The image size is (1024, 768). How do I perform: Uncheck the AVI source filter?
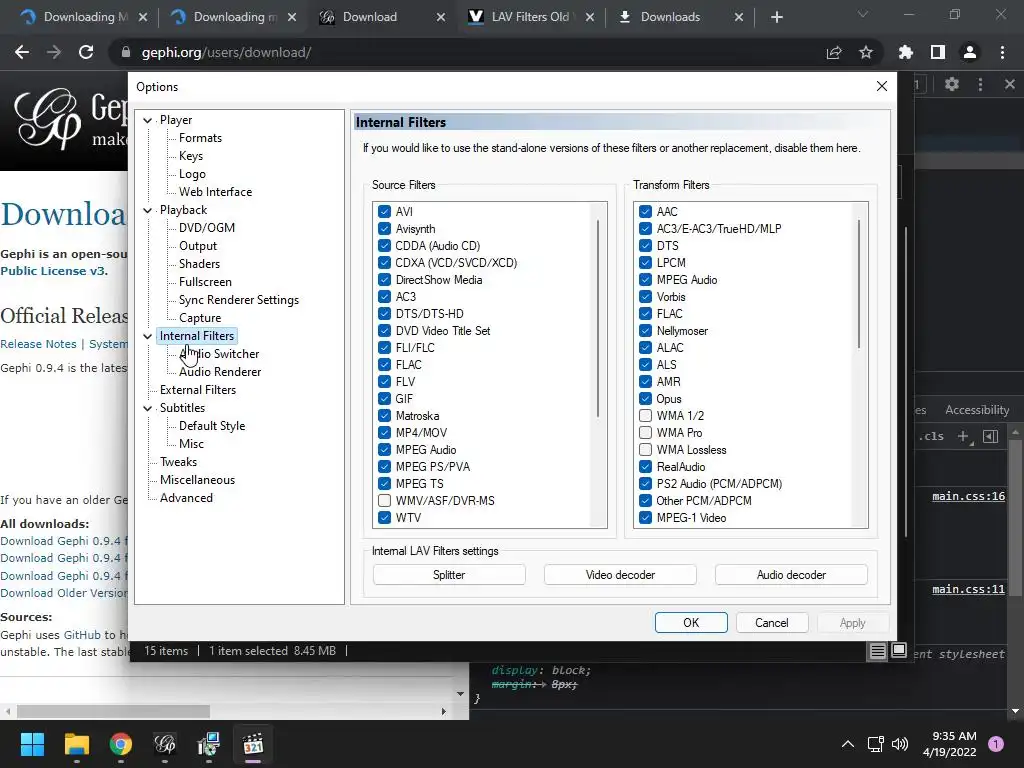coord(384,212)
